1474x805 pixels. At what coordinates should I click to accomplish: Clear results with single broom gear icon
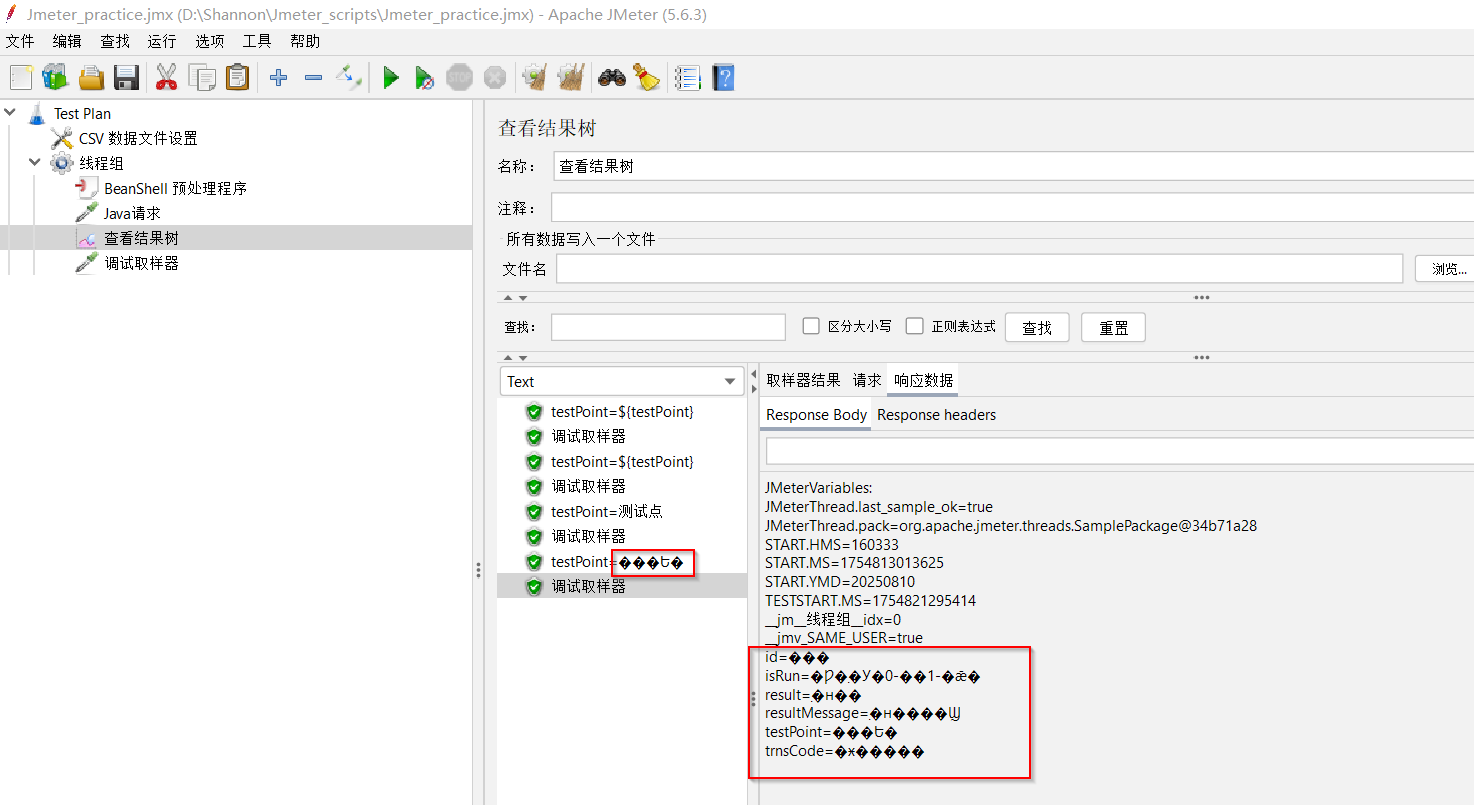pyautogui.click(x=535, y=77)
